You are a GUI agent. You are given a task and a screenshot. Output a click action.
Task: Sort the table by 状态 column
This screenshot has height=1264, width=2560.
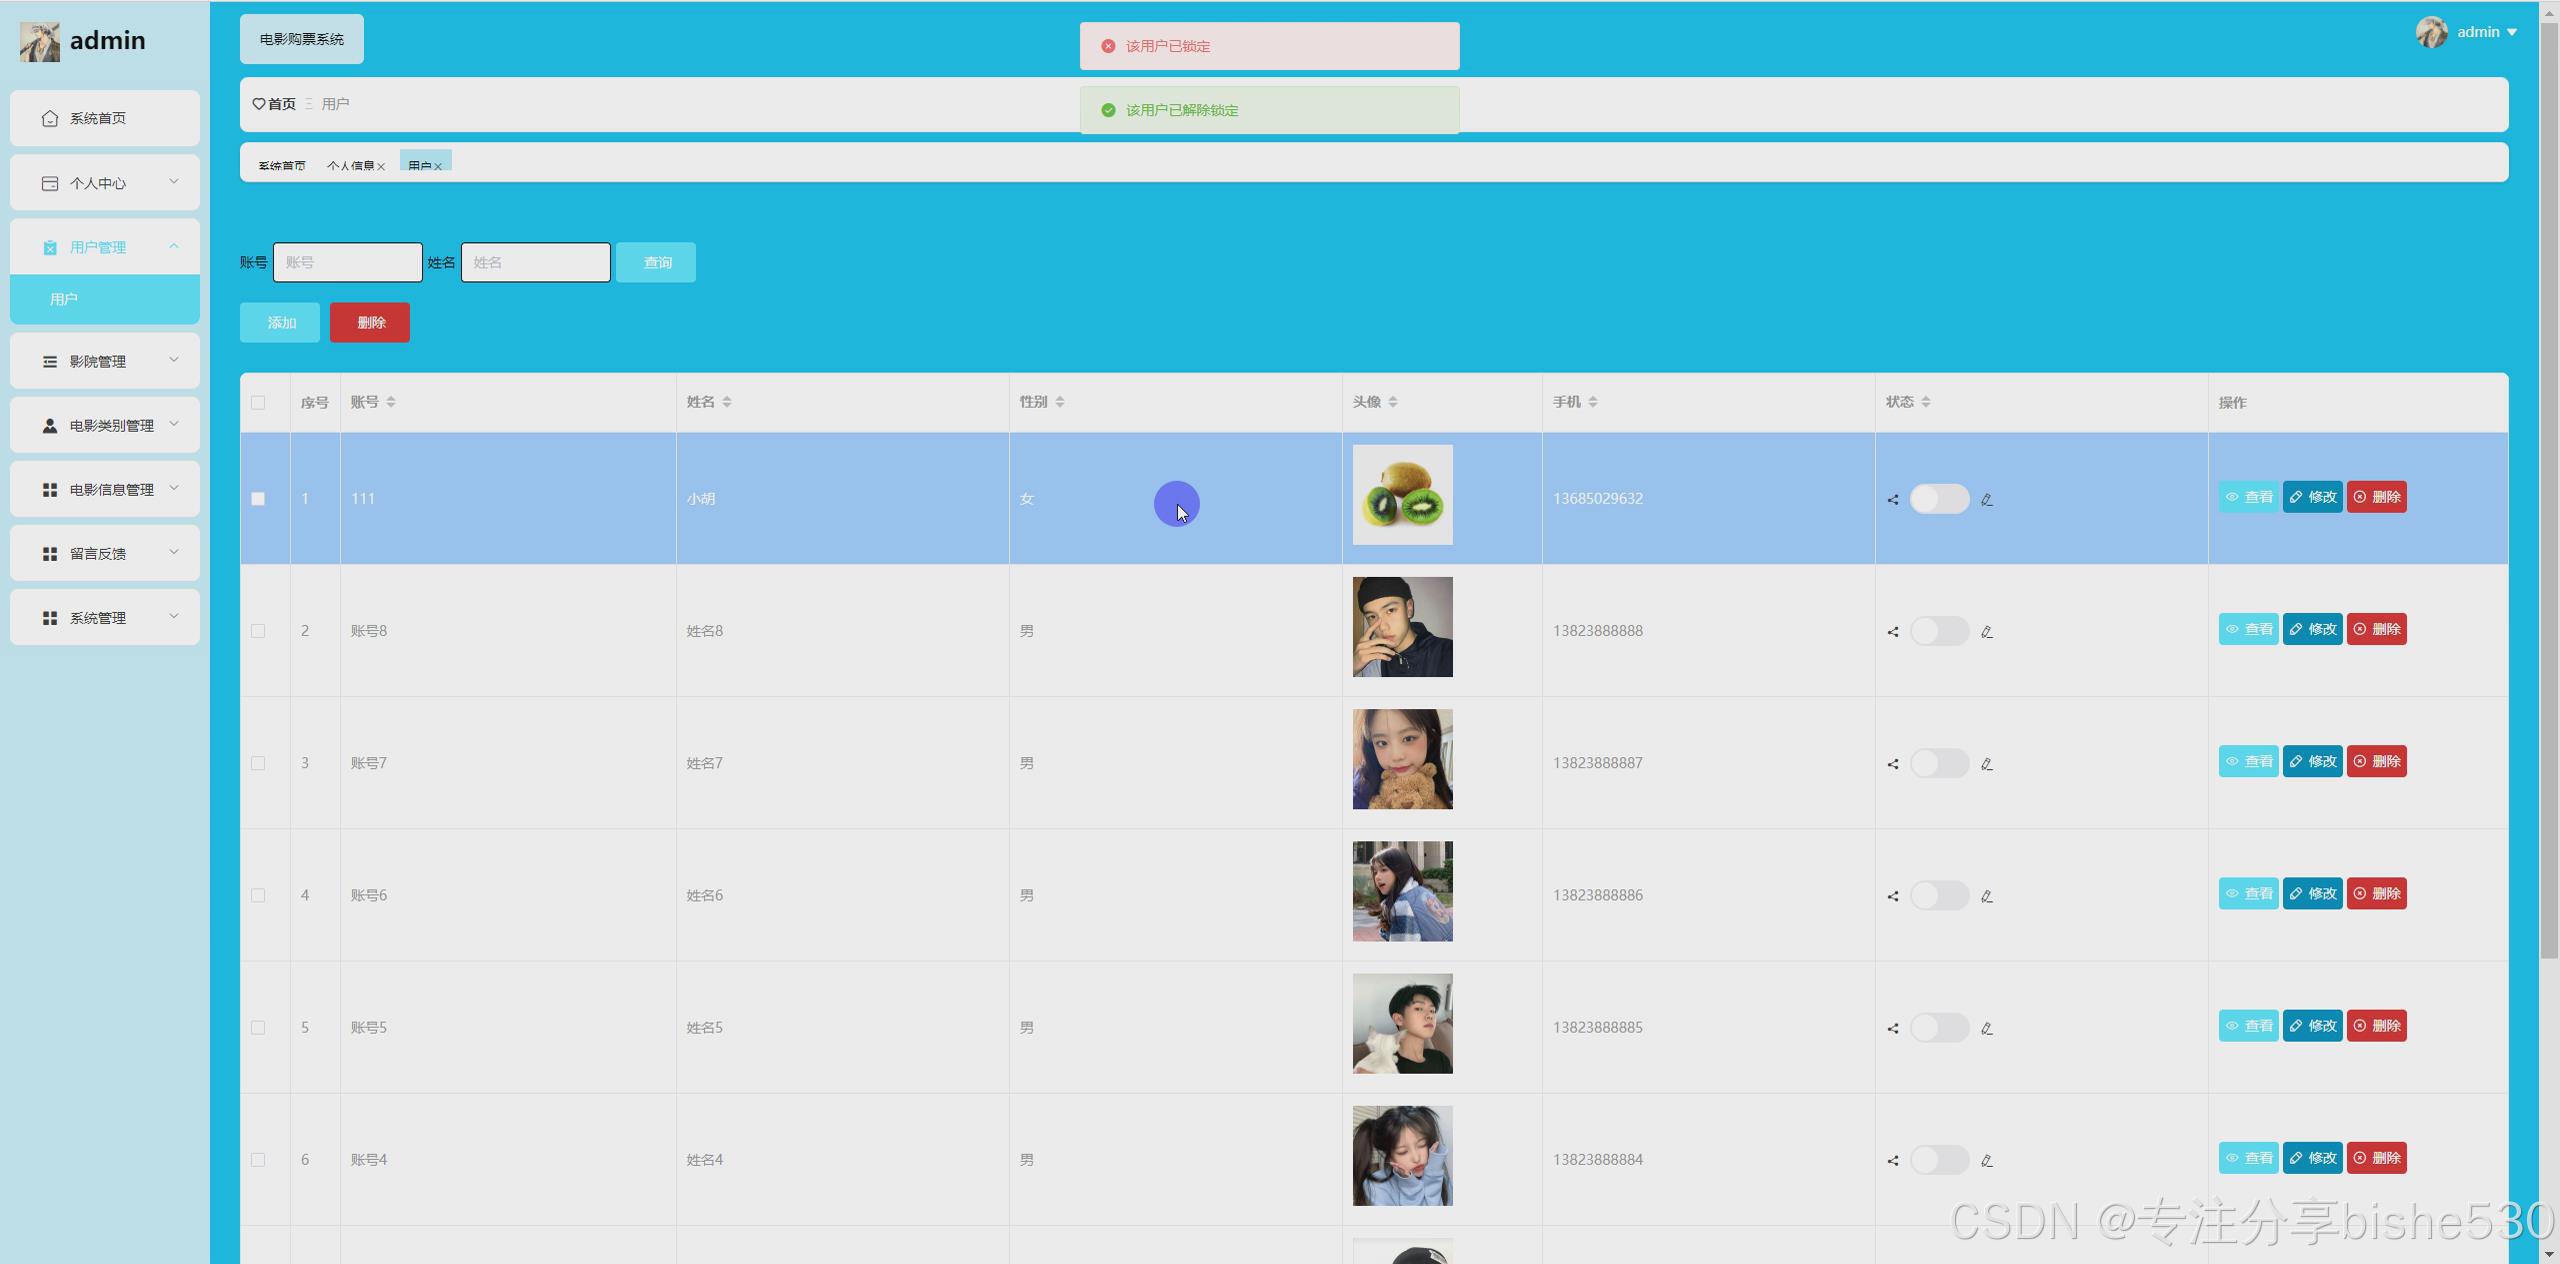point(1926,402)
